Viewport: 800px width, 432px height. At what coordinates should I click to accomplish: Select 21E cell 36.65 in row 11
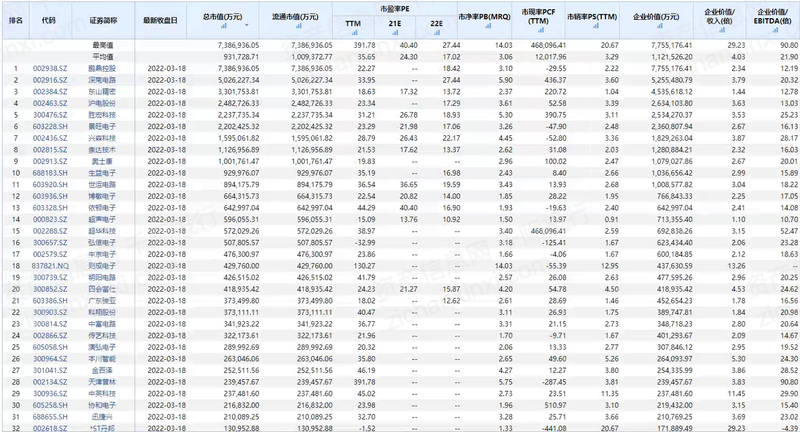point(408,185)
